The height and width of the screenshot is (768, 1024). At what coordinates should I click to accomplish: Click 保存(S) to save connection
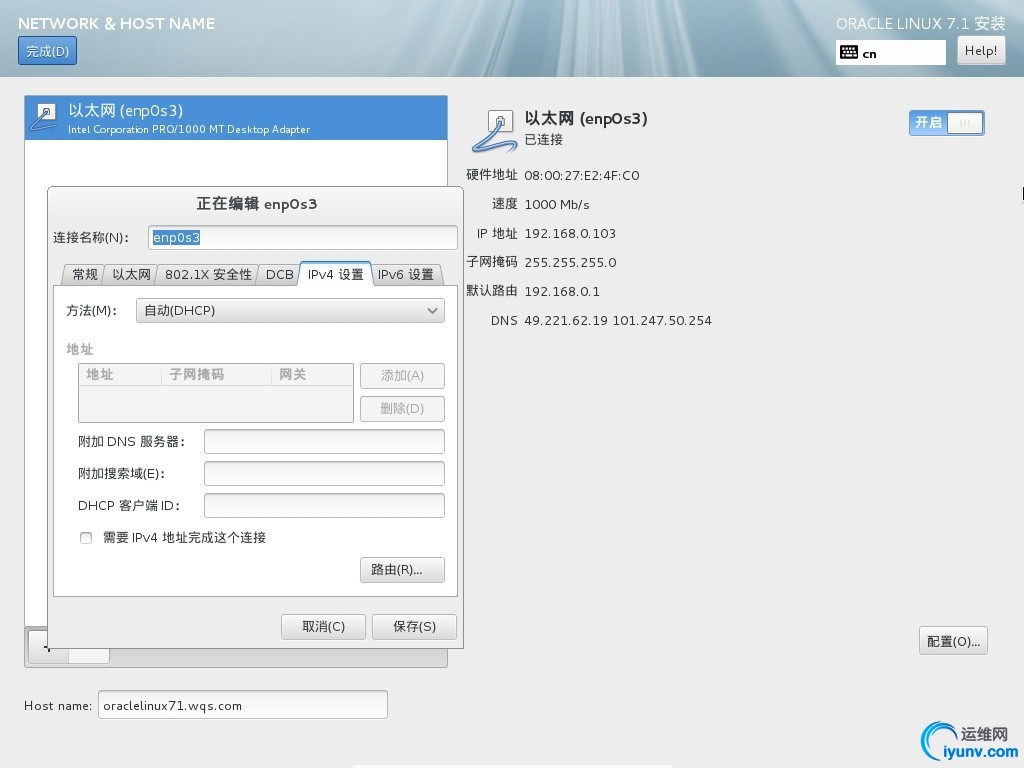tap(414, 627)
